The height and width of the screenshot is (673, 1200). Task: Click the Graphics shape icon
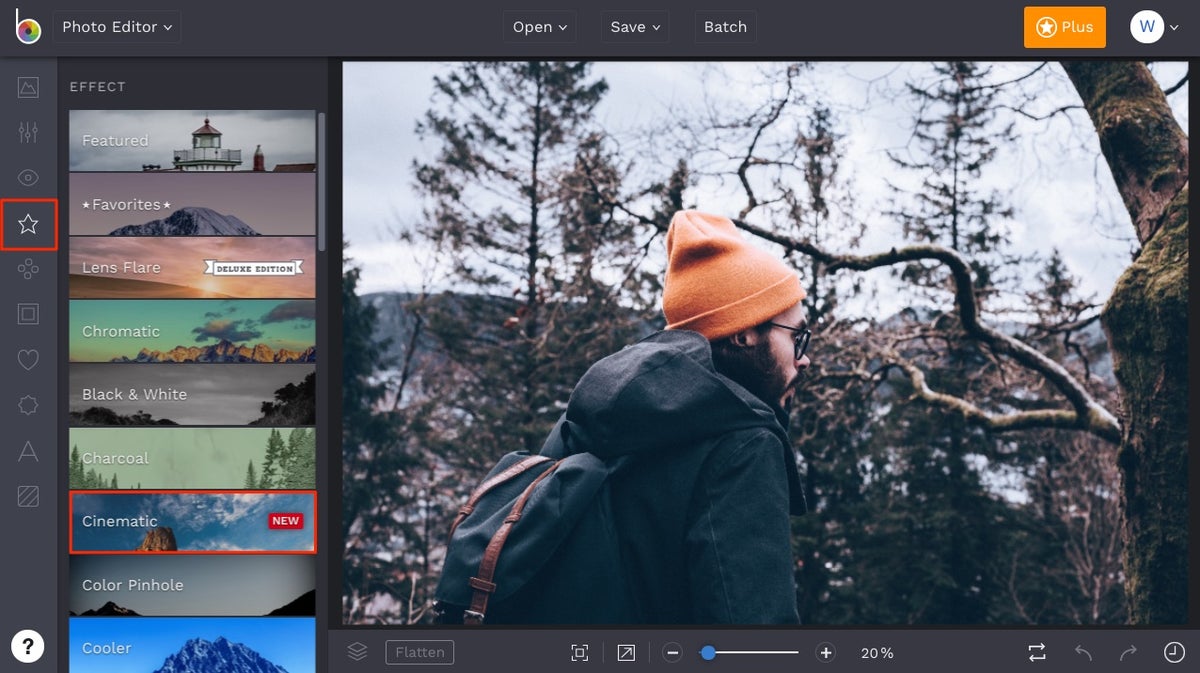coord(28,268)
